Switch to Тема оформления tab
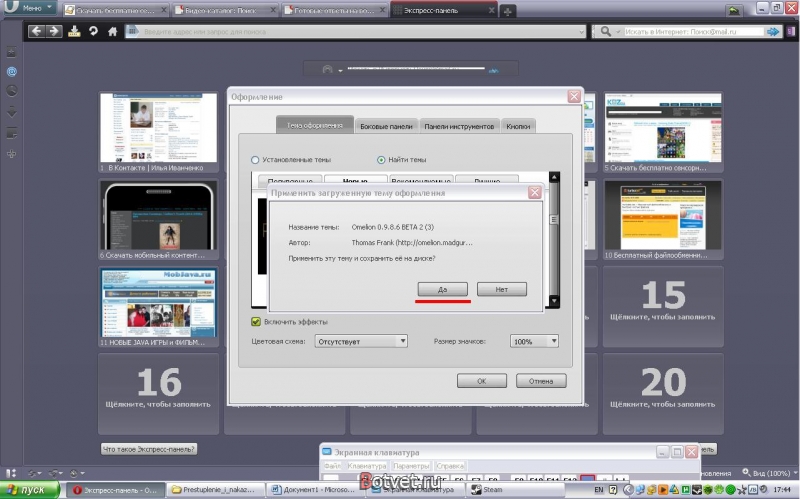The width and height of the screenshot is (800, 499). tap(314, 126)
